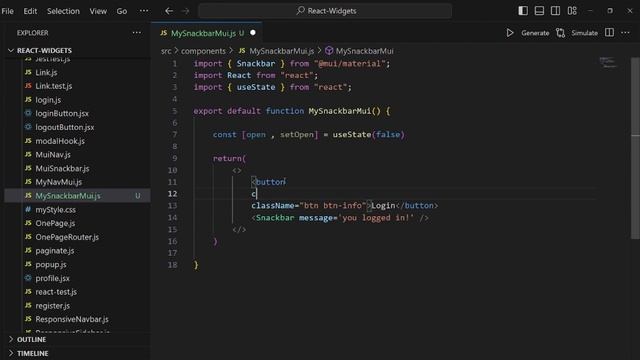The image size is (640, 360).
Task: Open login.js in the explorer
Action: [48, 100]
